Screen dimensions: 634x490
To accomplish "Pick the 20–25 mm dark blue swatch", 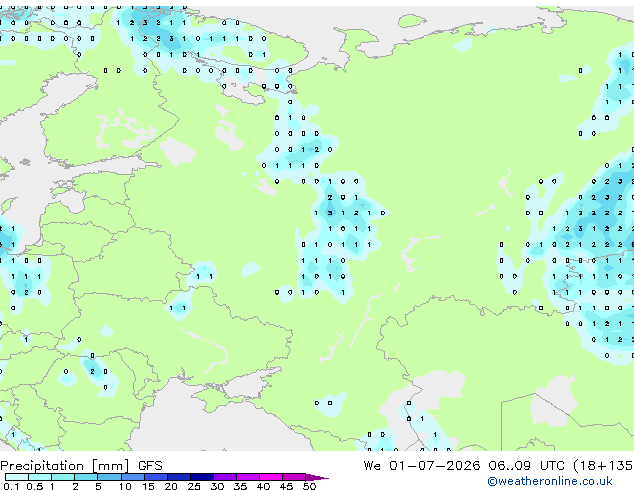I will click(x=179, y=477).
